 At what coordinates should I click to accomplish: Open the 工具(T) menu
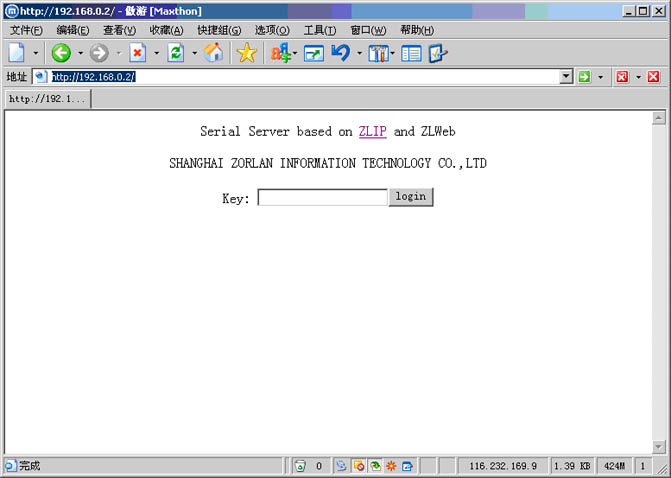(319, 30)
